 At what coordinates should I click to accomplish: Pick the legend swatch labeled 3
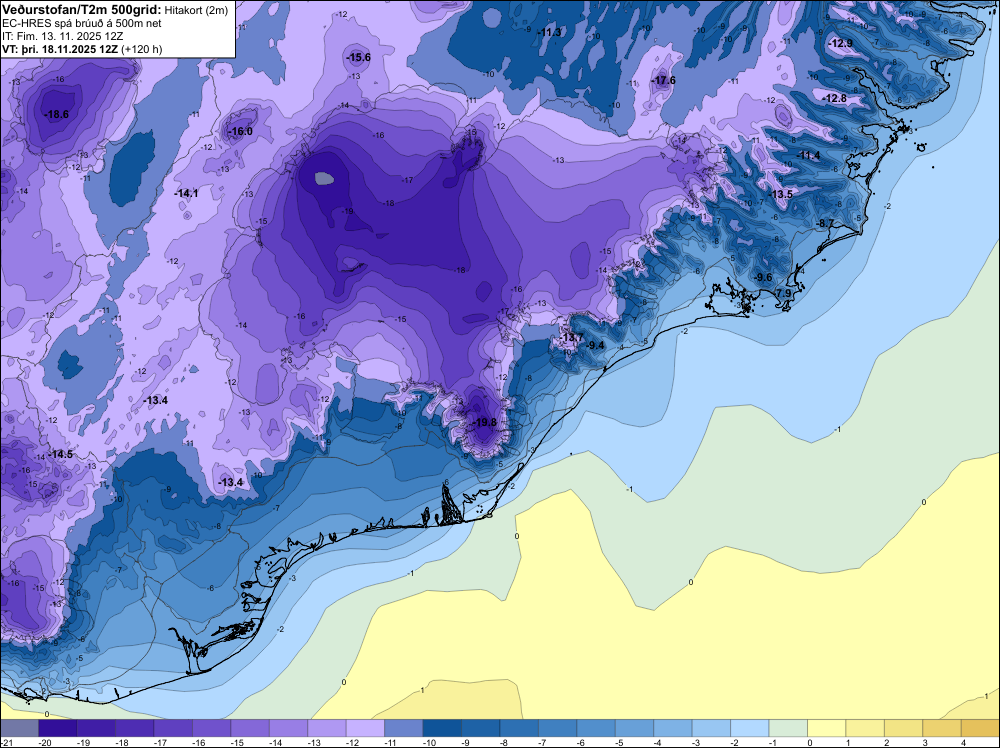click(942, 728)
